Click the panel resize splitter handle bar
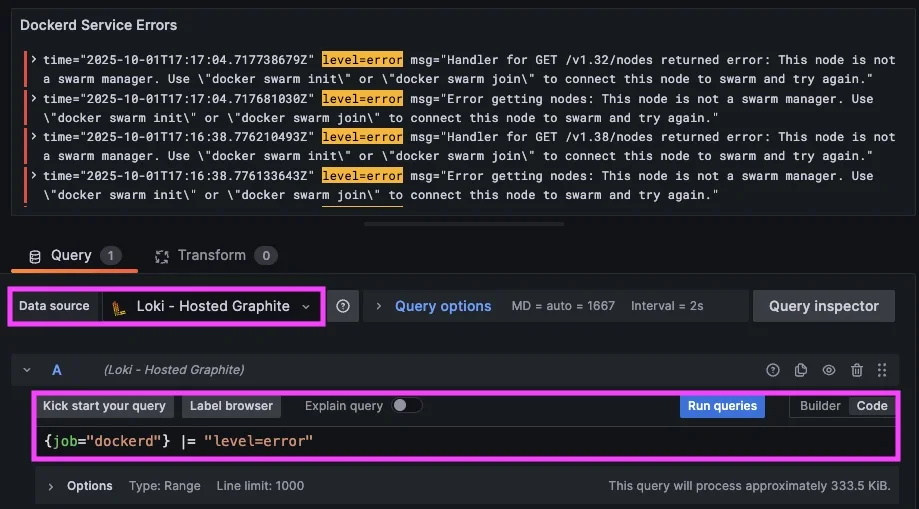This screenshot has height=509, width=919. (x=464, y=224)
